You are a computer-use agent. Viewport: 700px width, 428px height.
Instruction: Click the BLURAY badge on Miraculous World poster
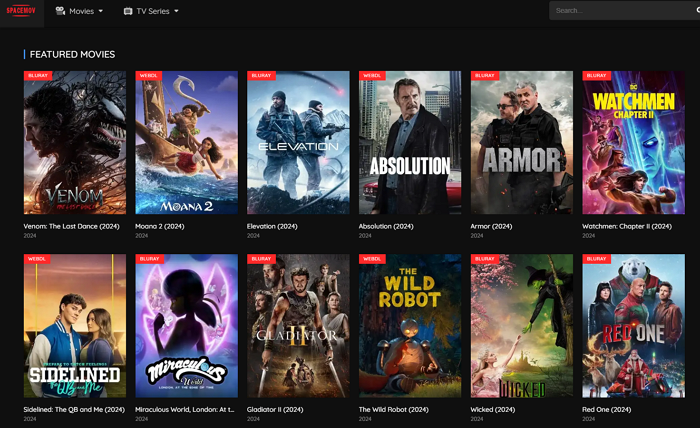pos(150,259)
